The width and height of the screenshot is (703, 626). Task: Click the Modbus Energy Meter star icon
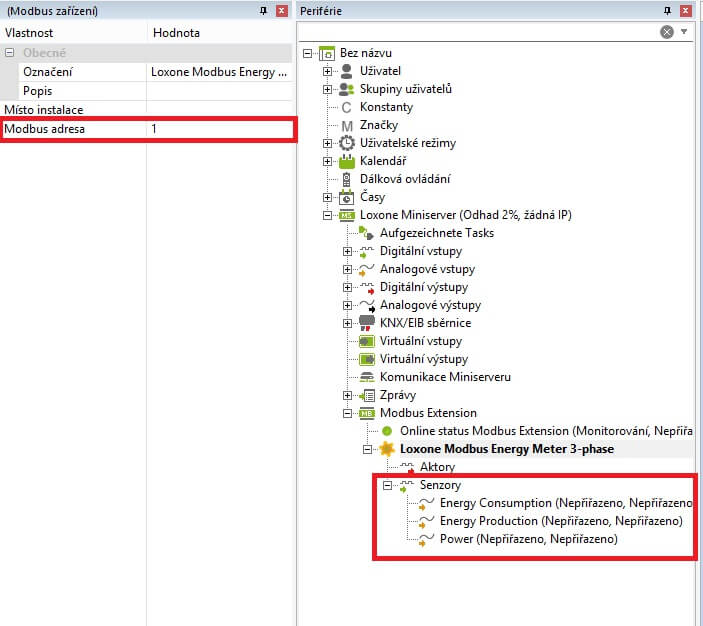click(387, 449)
